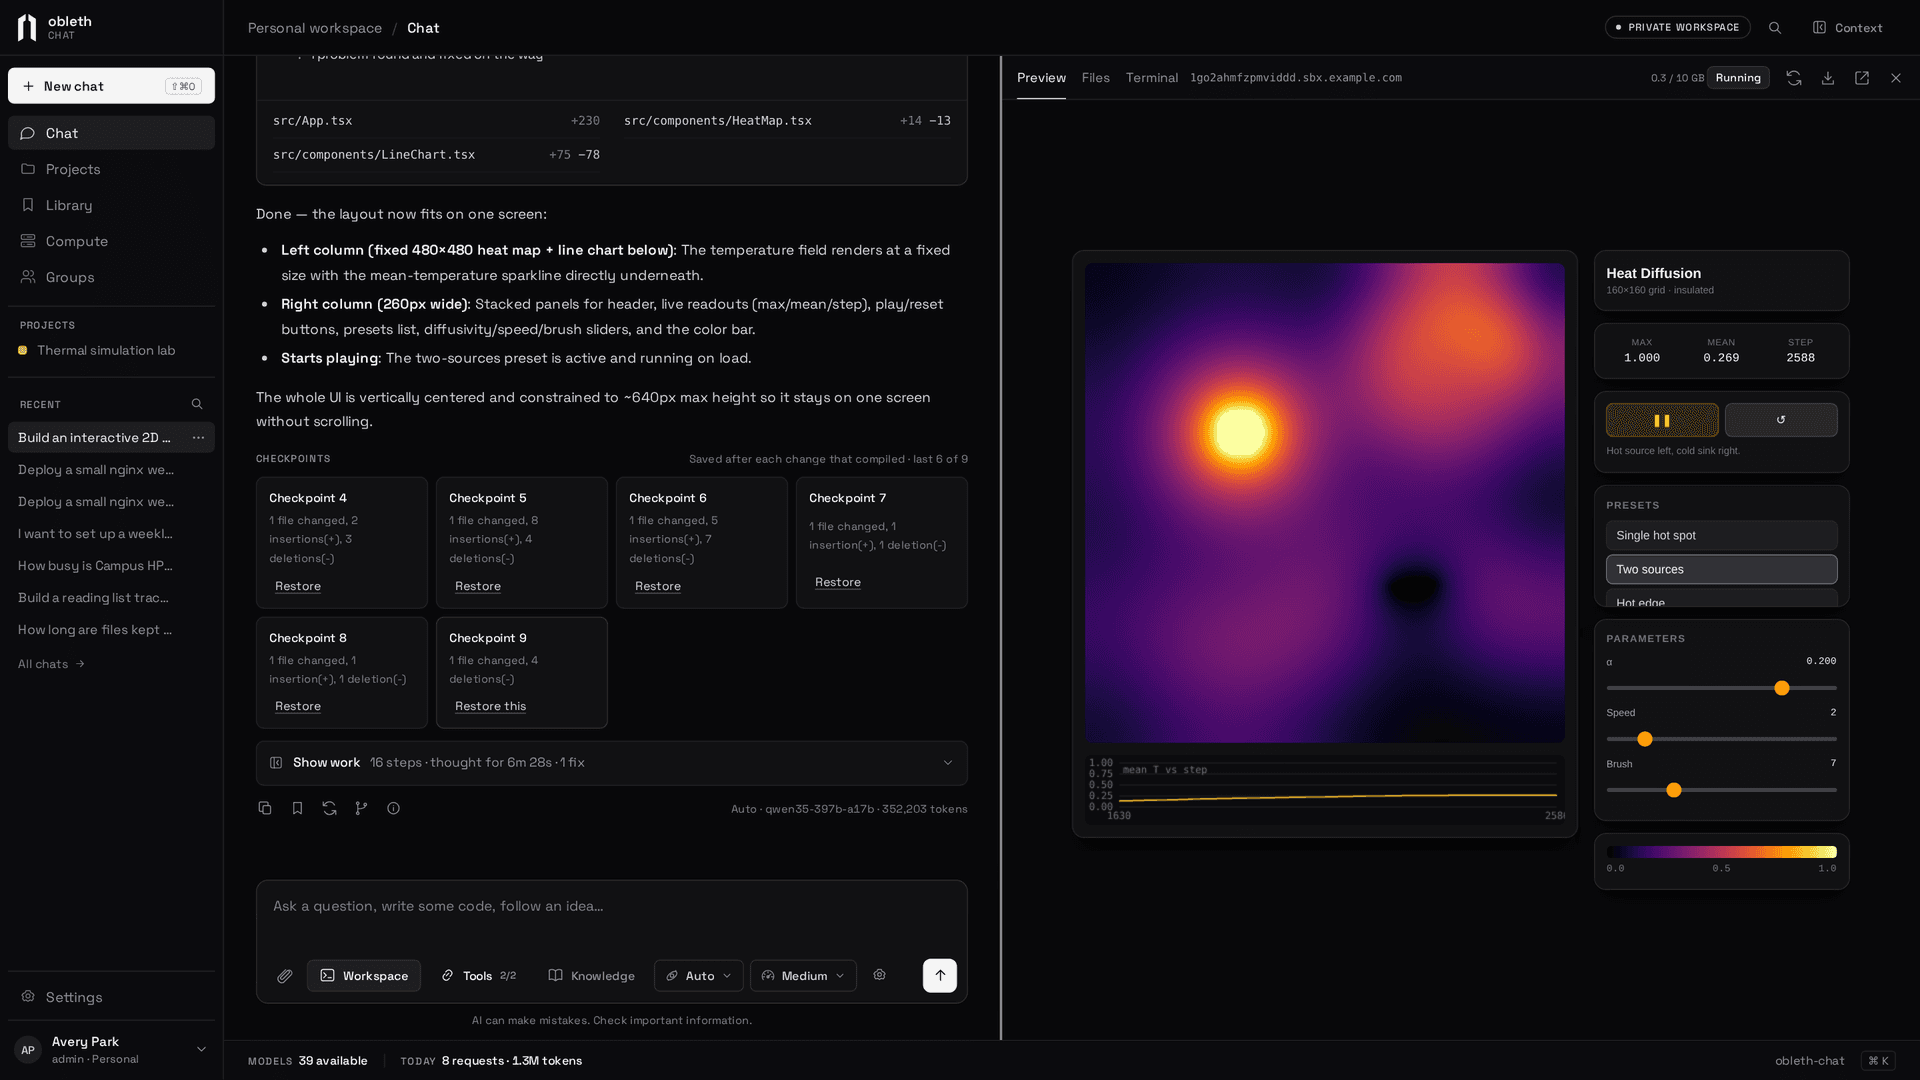Click the camera icon beside Medium selector
The height and width of the screenshot is (1080, 1920).
coord(880,975)
